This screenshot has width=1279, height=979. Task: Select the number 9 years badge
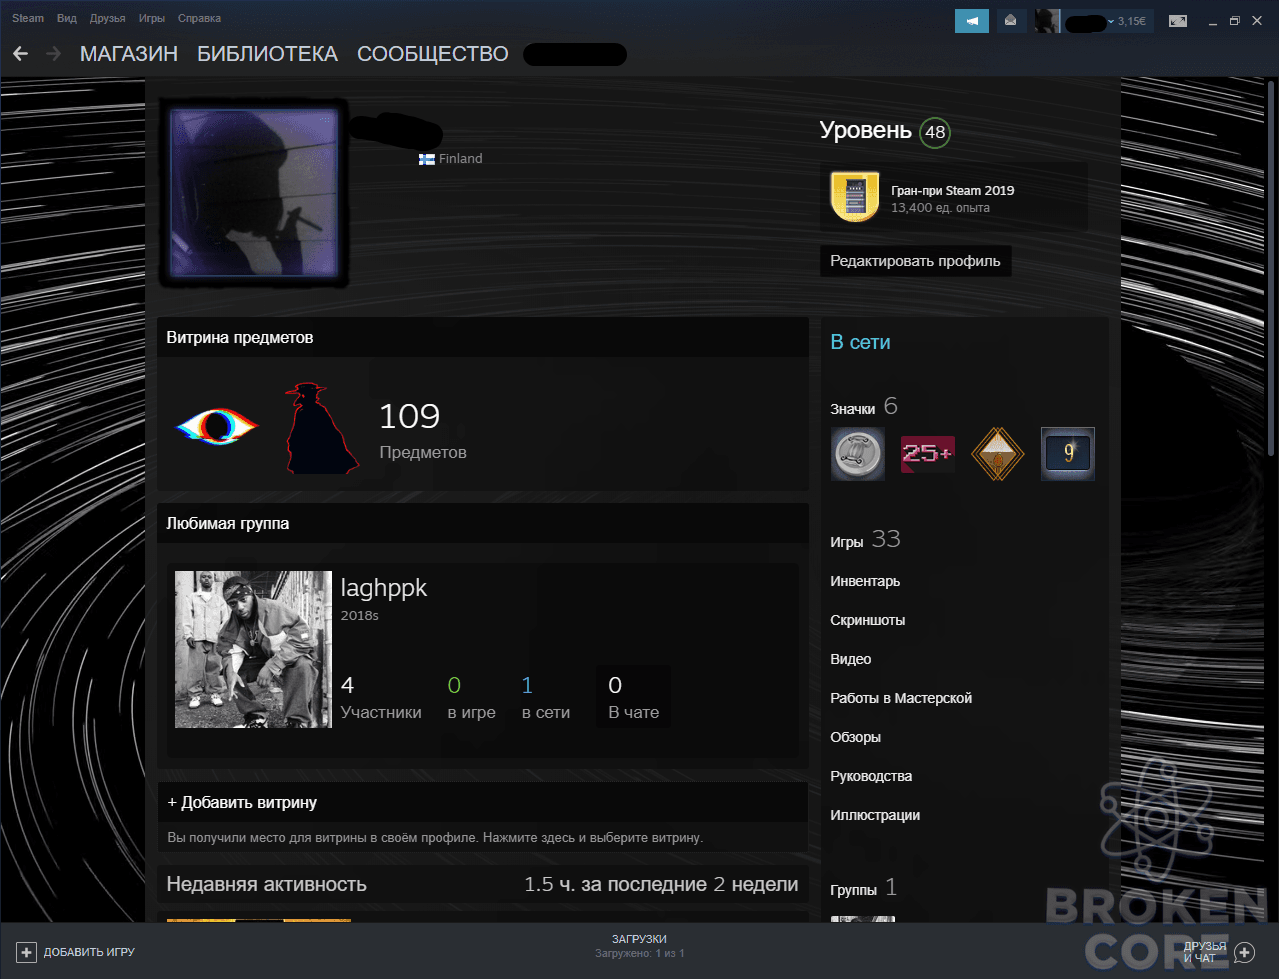click(x=1068, y=454)
